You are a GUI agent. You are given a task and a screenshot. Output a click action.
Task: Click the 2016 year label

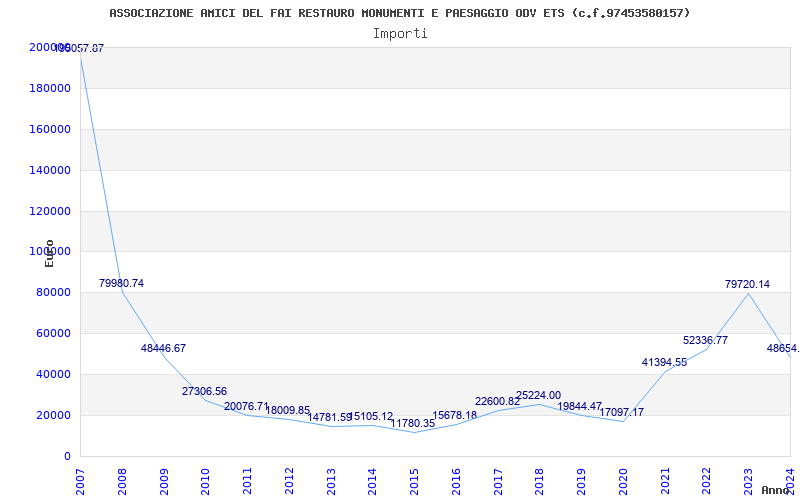coord(456,482)
